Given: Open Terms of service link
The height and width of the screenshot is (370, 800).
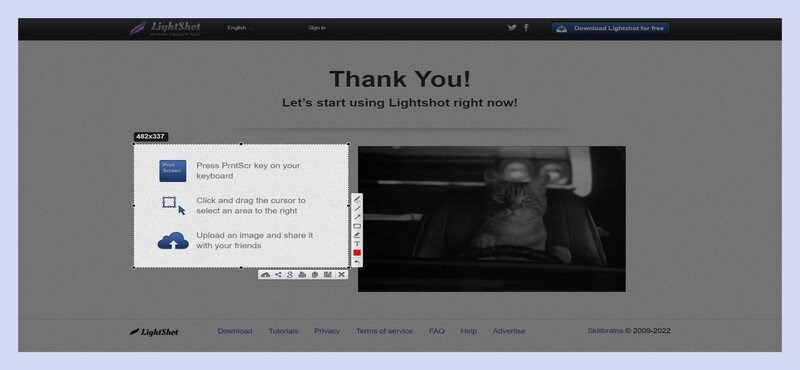Looking at the screenshot, I should [384, 331].
